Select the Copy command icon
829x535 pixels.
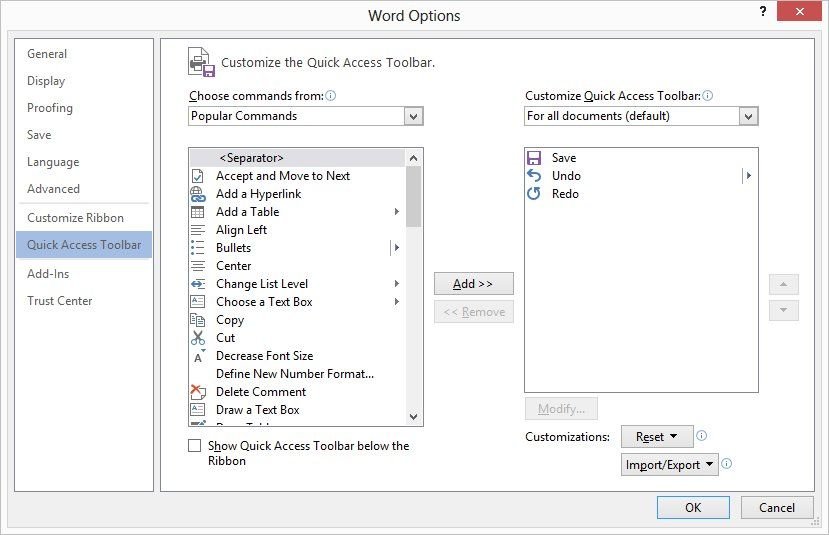point(197,320)
